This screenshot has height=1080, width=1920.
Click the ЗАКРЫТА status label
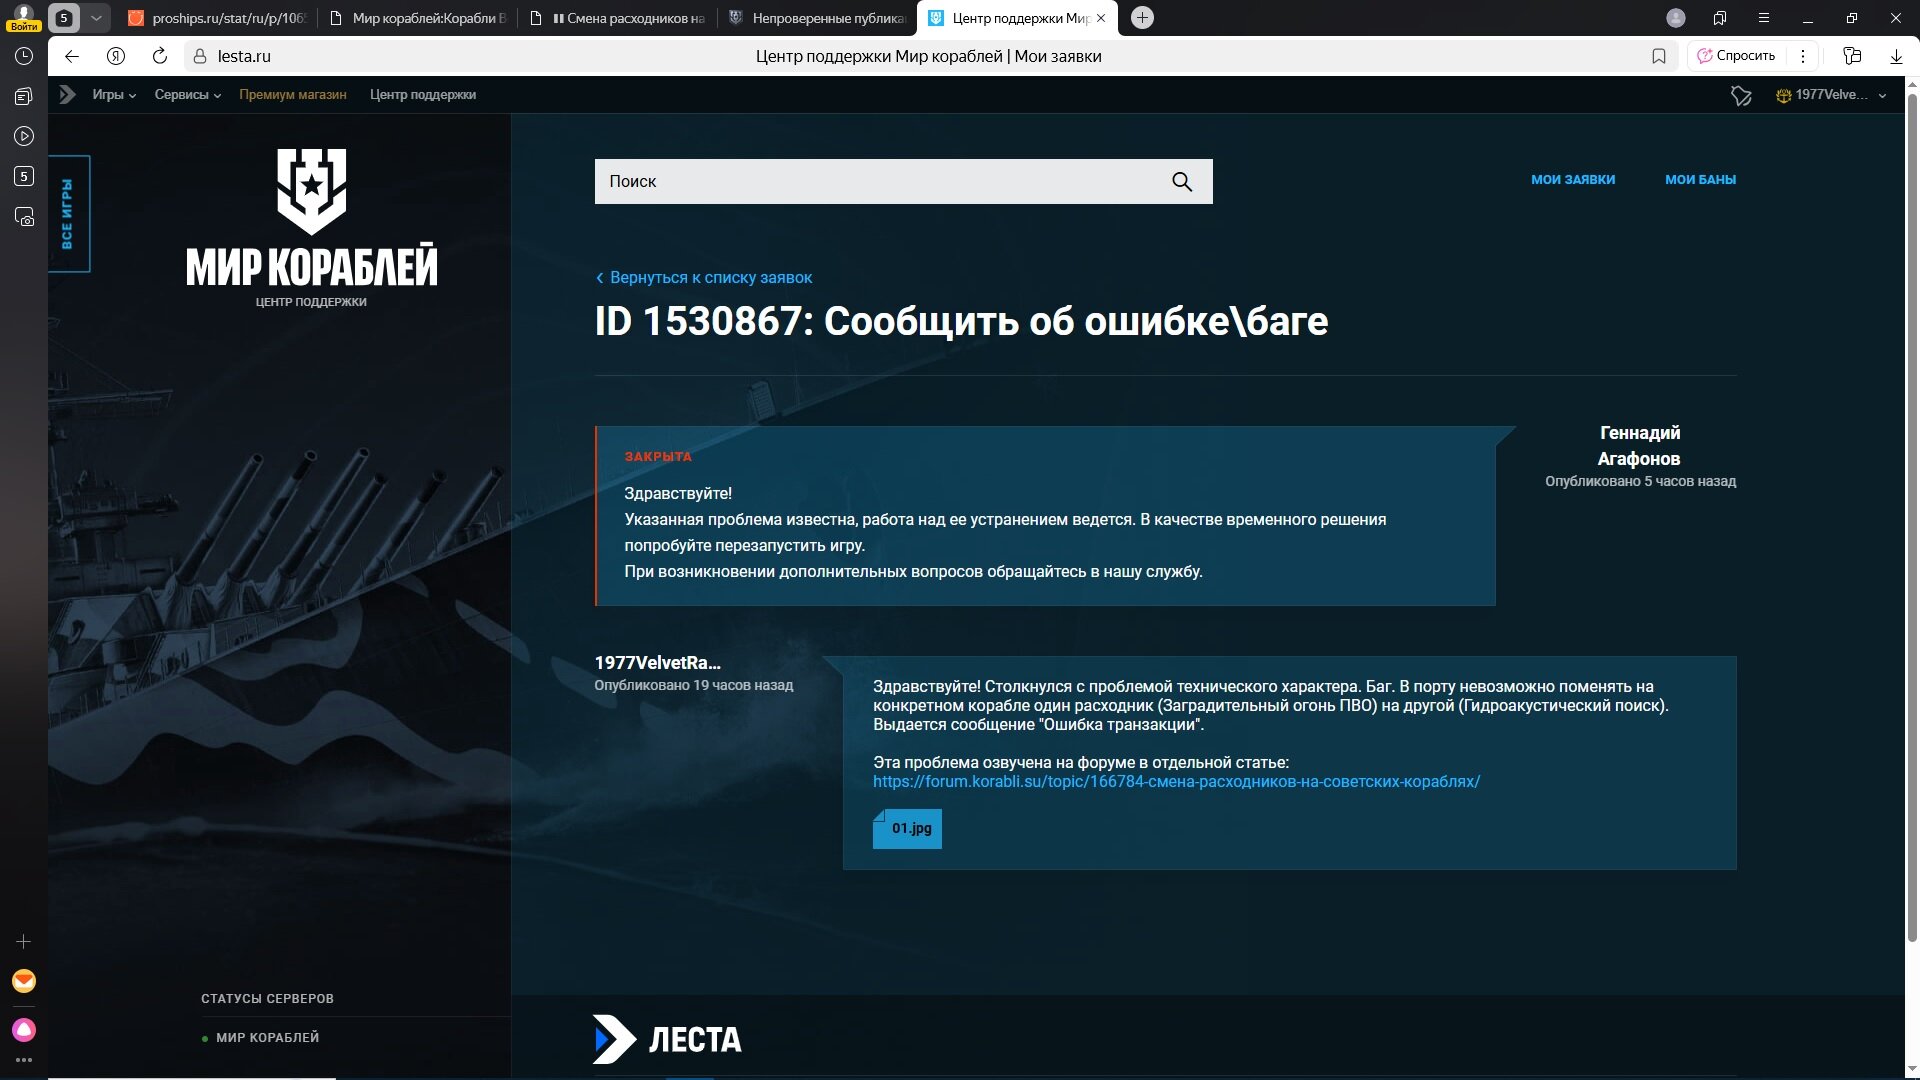[658, 457]
